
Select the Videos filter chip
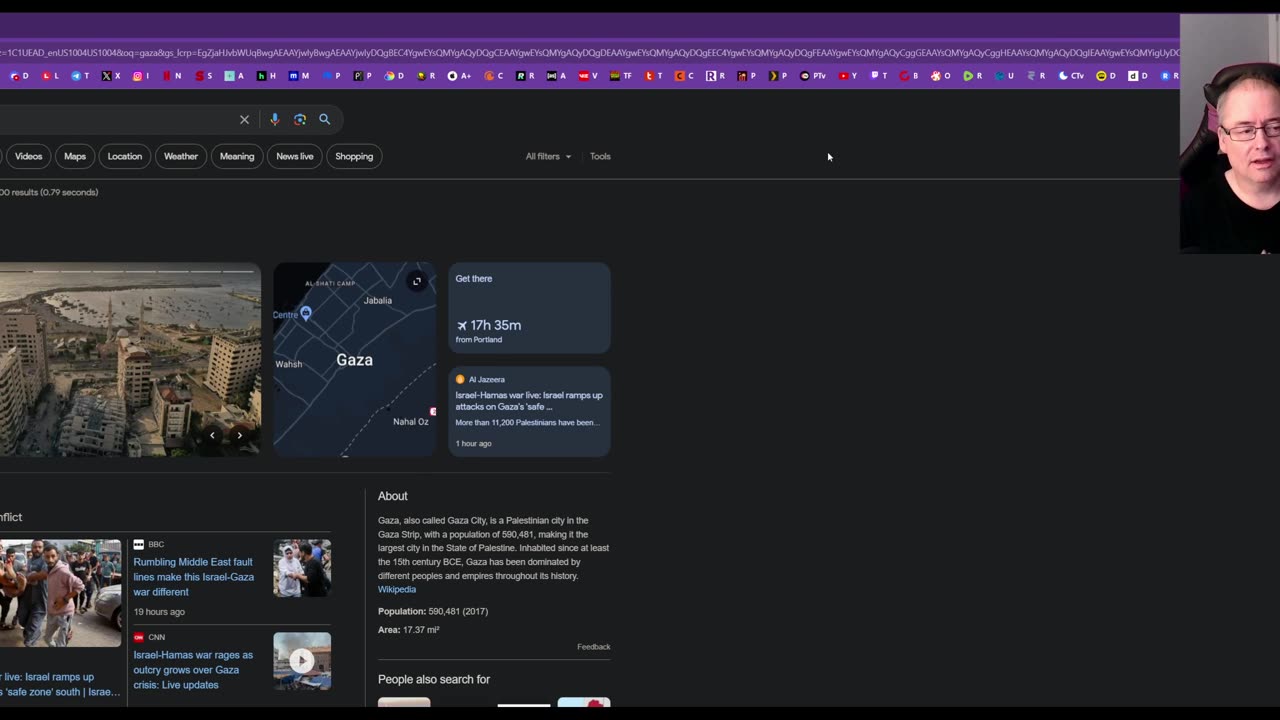pos(28,156)
